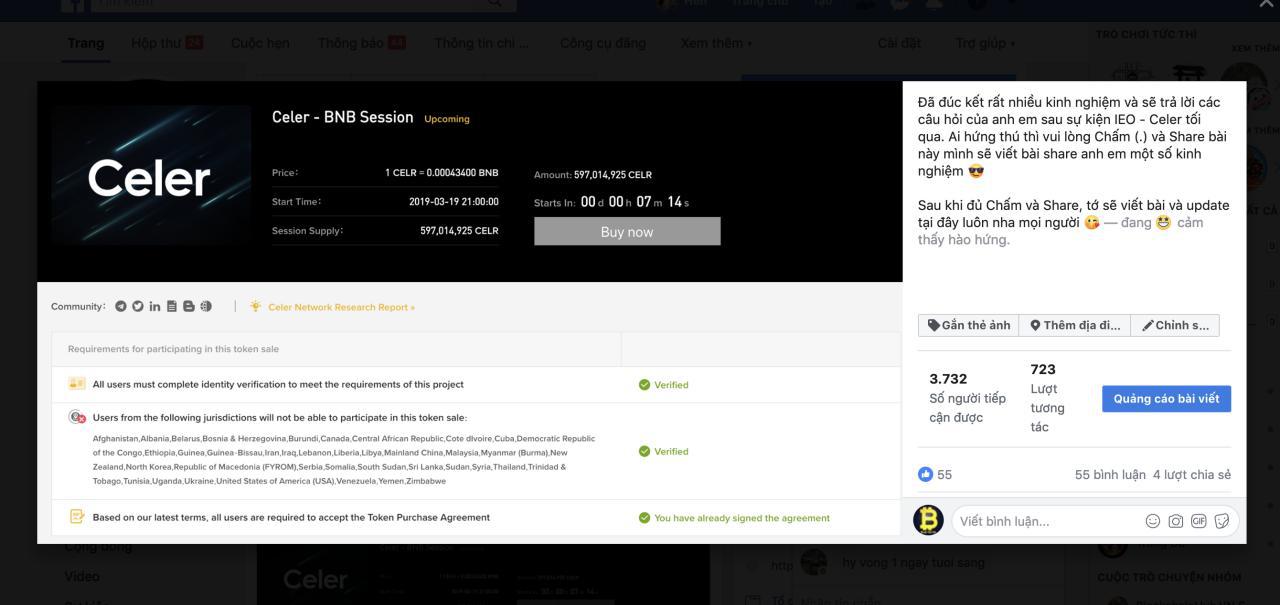
Task: Click the blue like reaction icon
Action: [x=925, y=474]
